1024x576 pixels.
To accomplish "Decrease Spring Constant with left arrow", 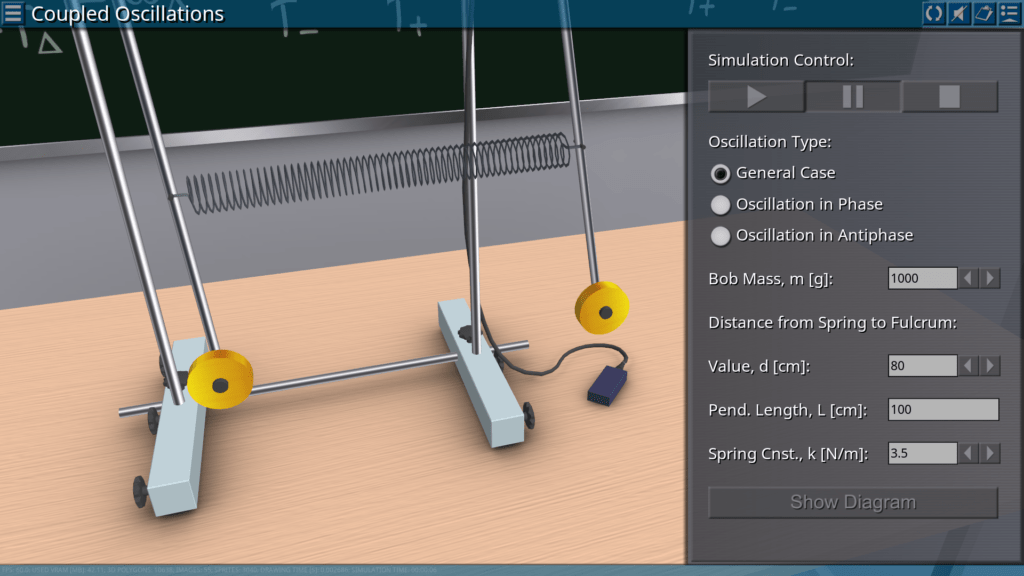I will coord(969,454).
